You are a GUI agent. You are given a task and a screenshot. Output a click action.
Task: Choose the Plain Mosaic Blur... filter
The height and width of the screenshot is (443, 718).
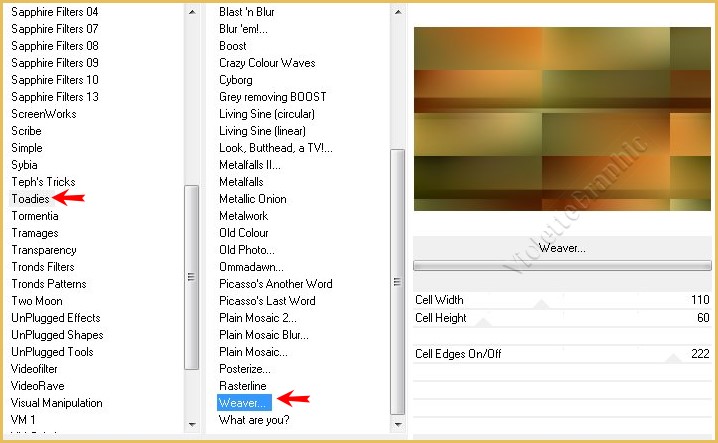(263, 335)
